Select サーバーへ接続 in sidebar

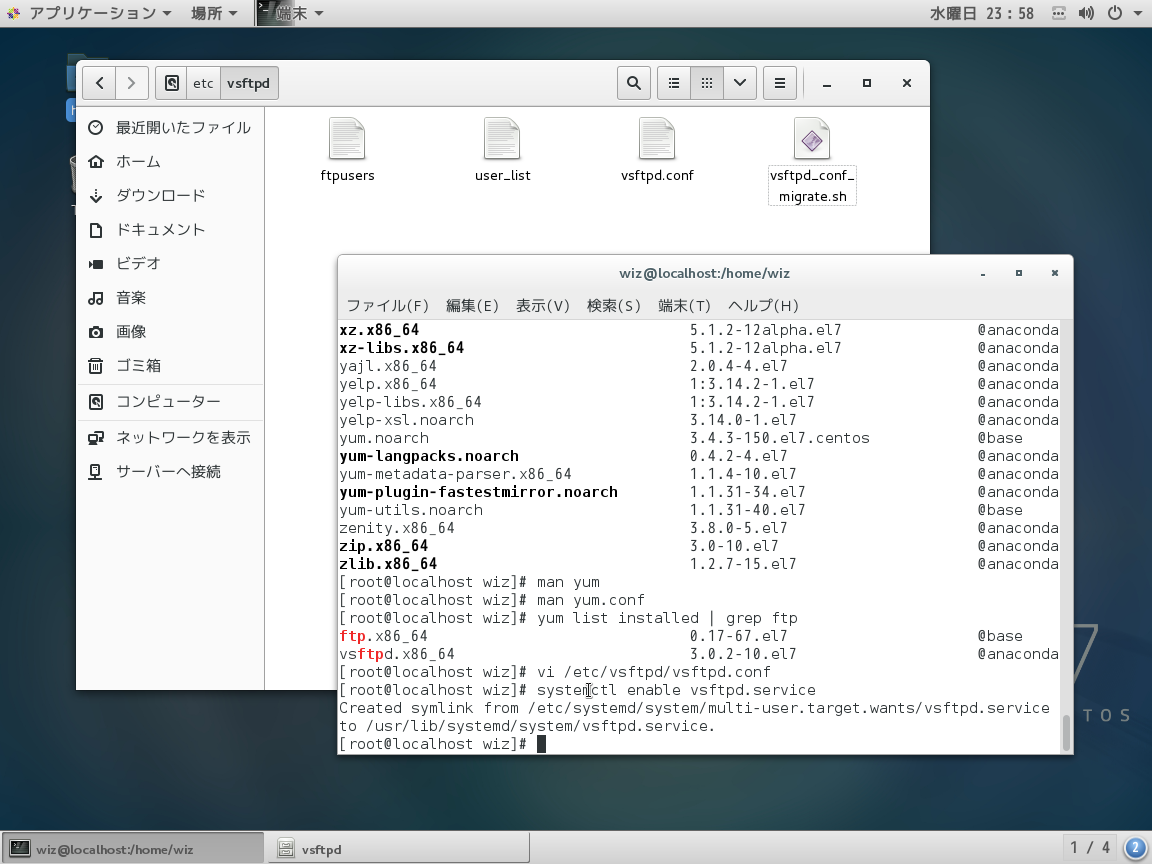pos(170,472)
